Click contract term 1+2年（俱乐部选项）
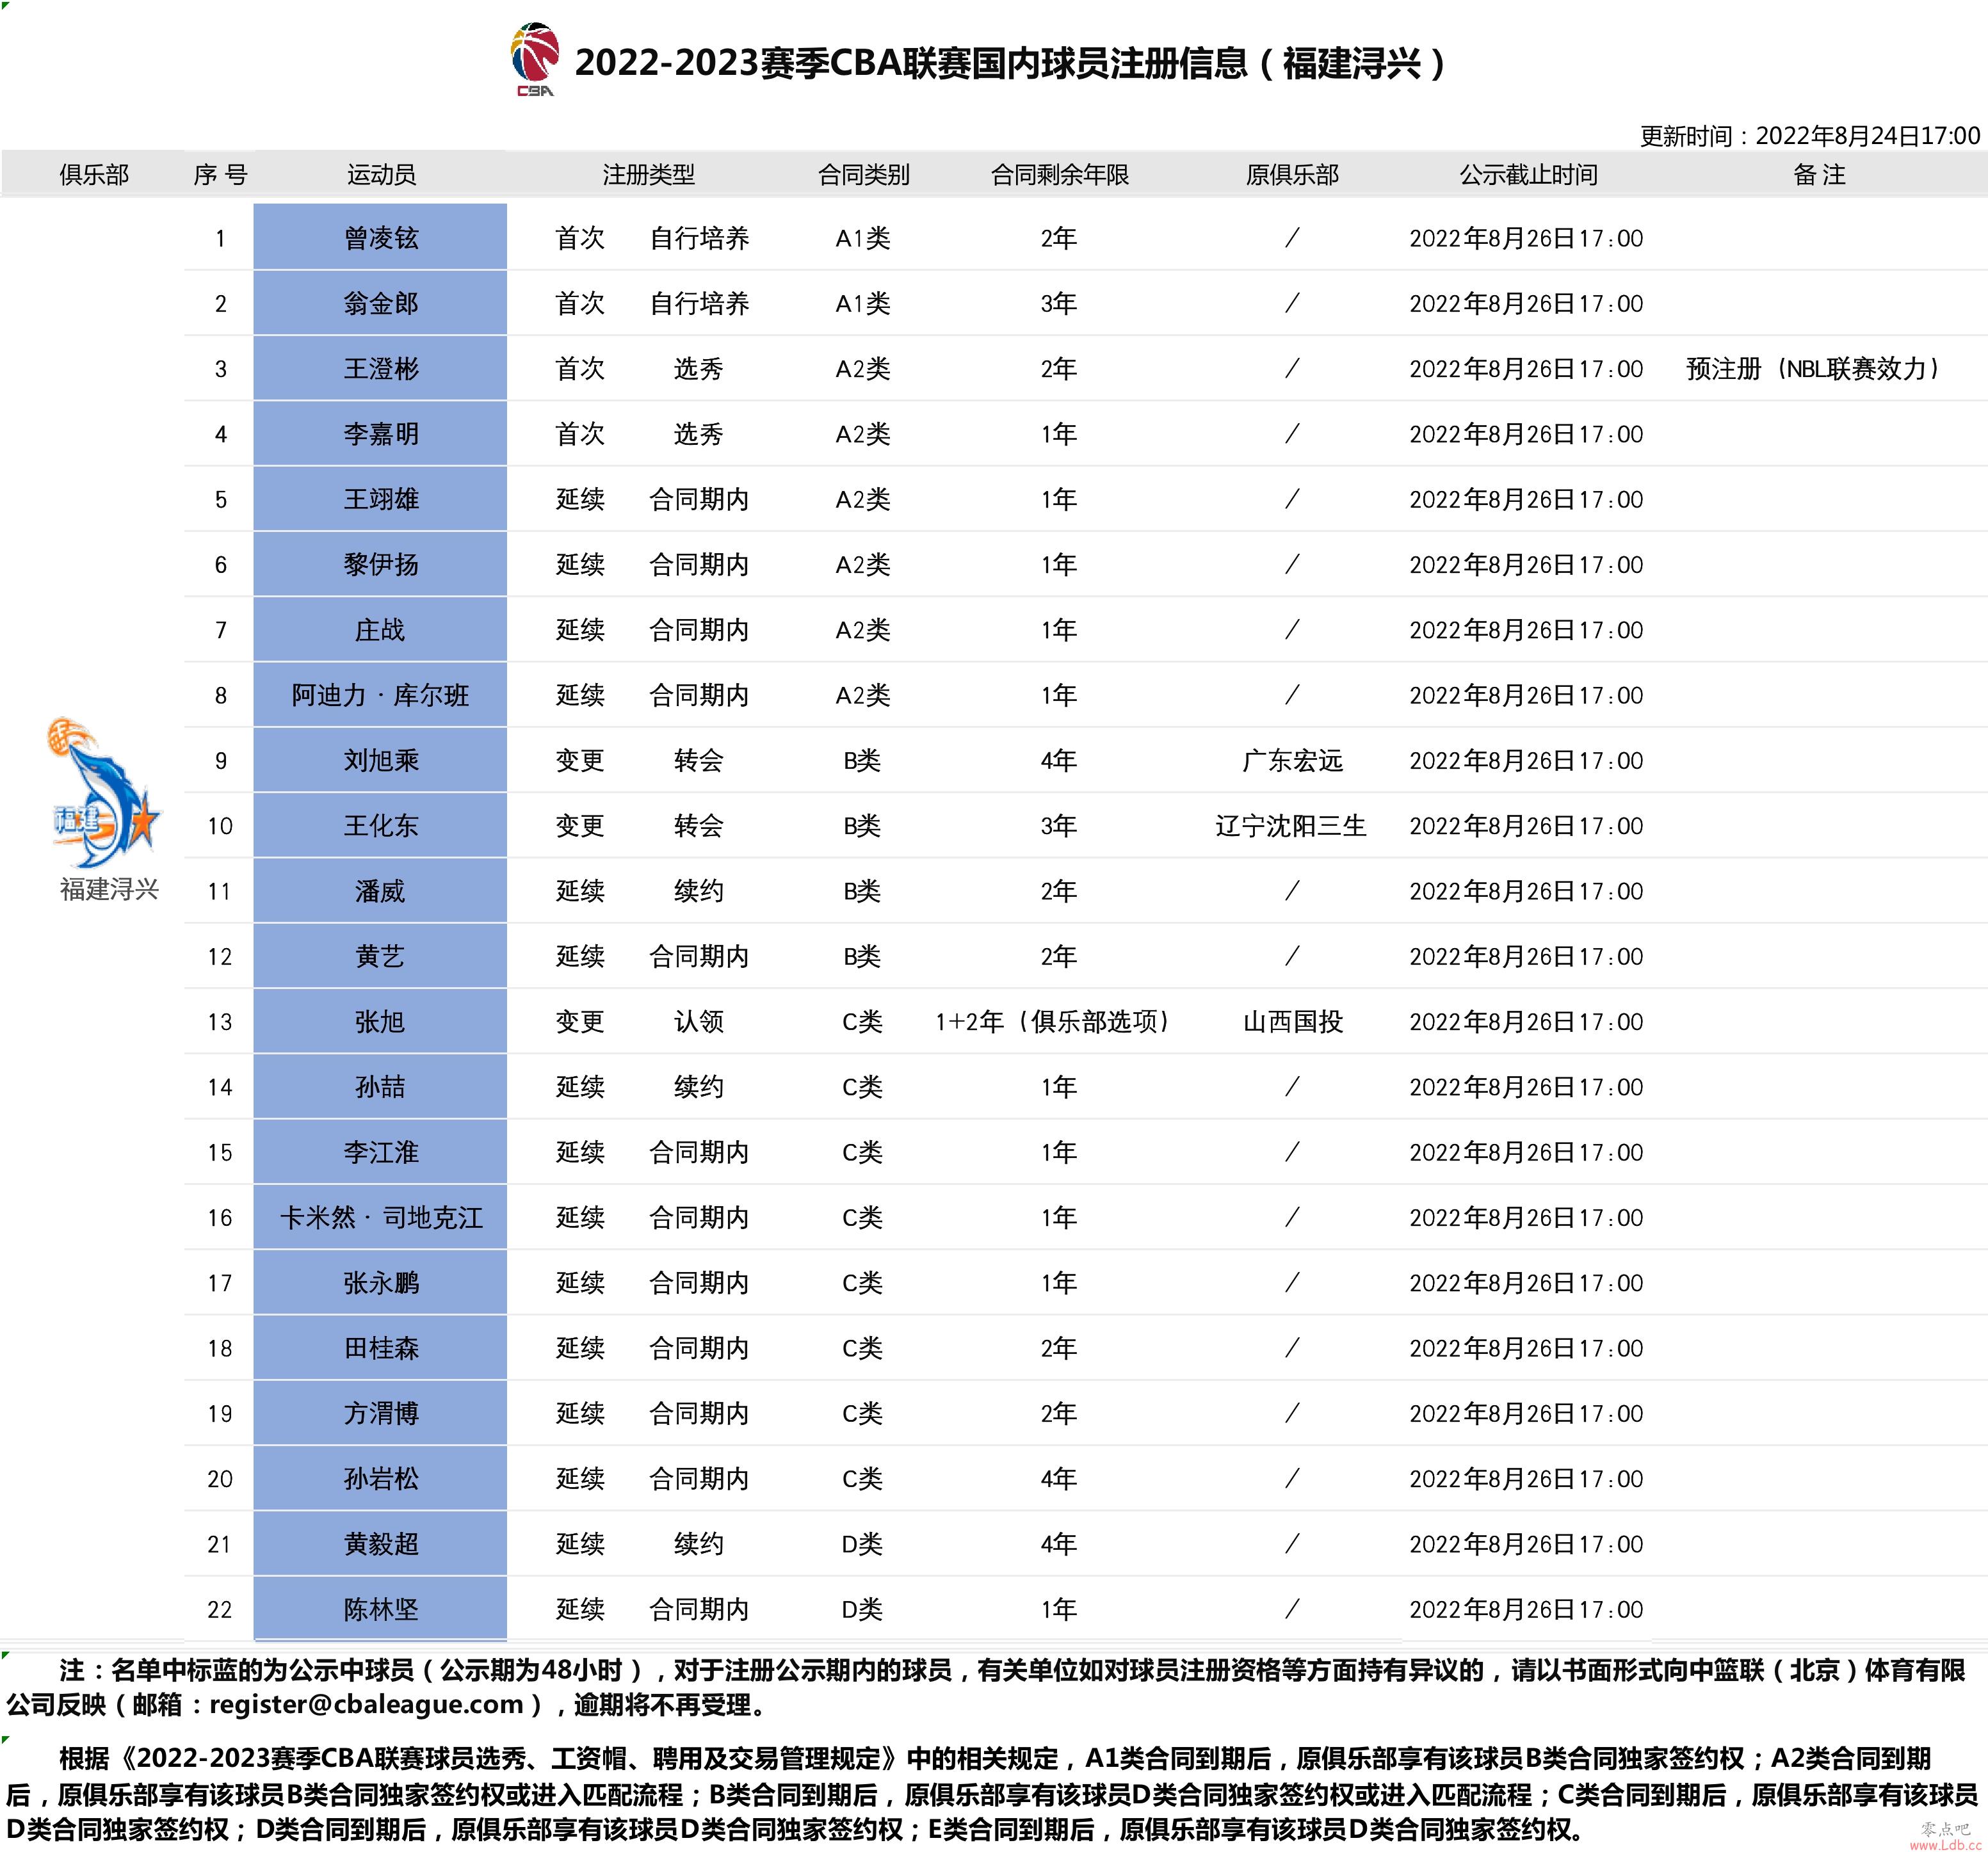The image size is (1988, 1852). [x=1054, y=1022]
